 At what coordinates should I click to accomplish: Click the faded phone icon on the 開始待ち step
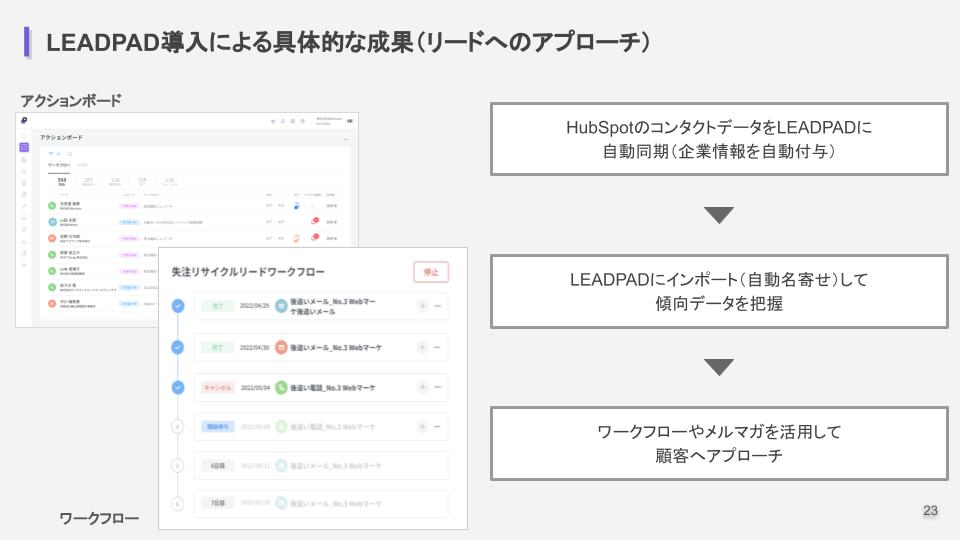pyautogui.click(x=281, y=426)
